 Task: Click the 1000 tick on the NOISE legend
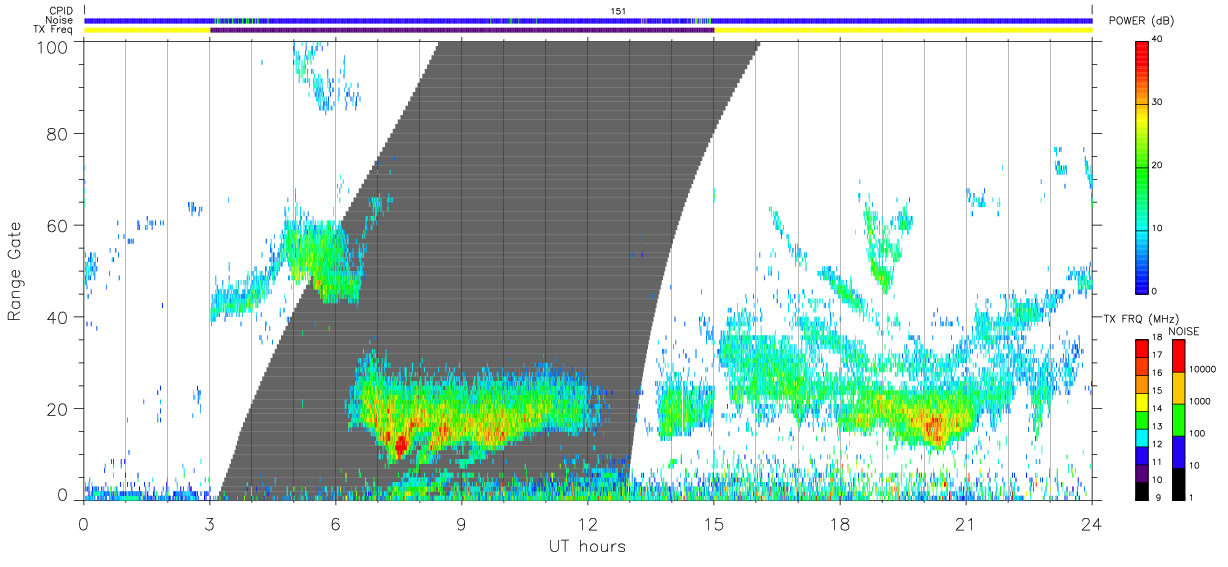1202,402
